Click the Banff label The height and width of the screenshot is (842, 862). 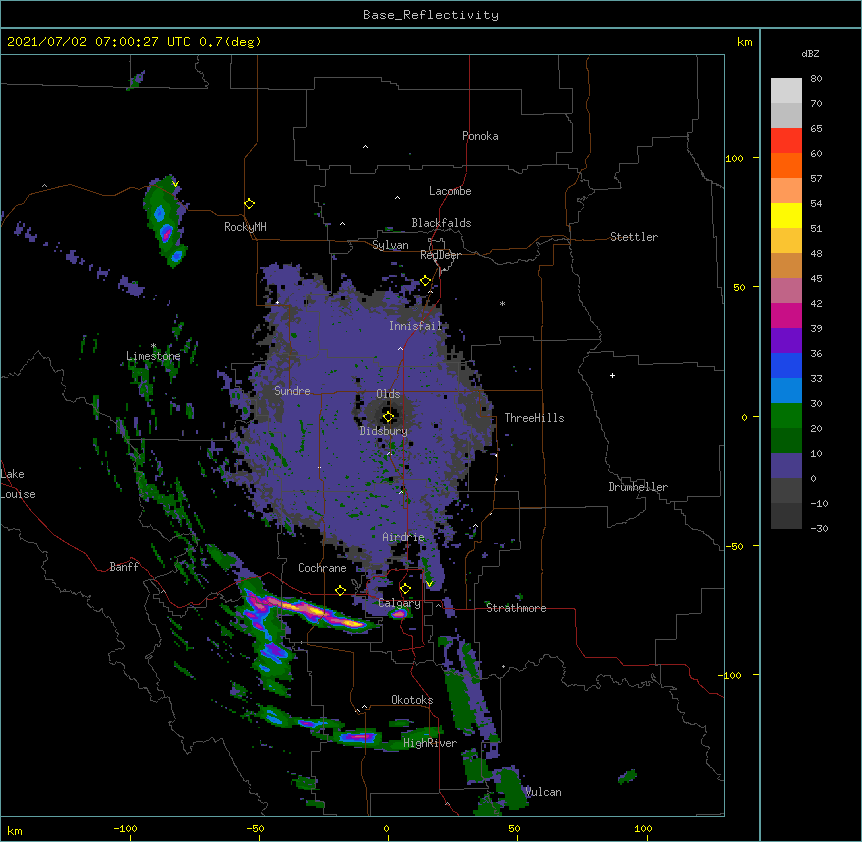[124, 567]
